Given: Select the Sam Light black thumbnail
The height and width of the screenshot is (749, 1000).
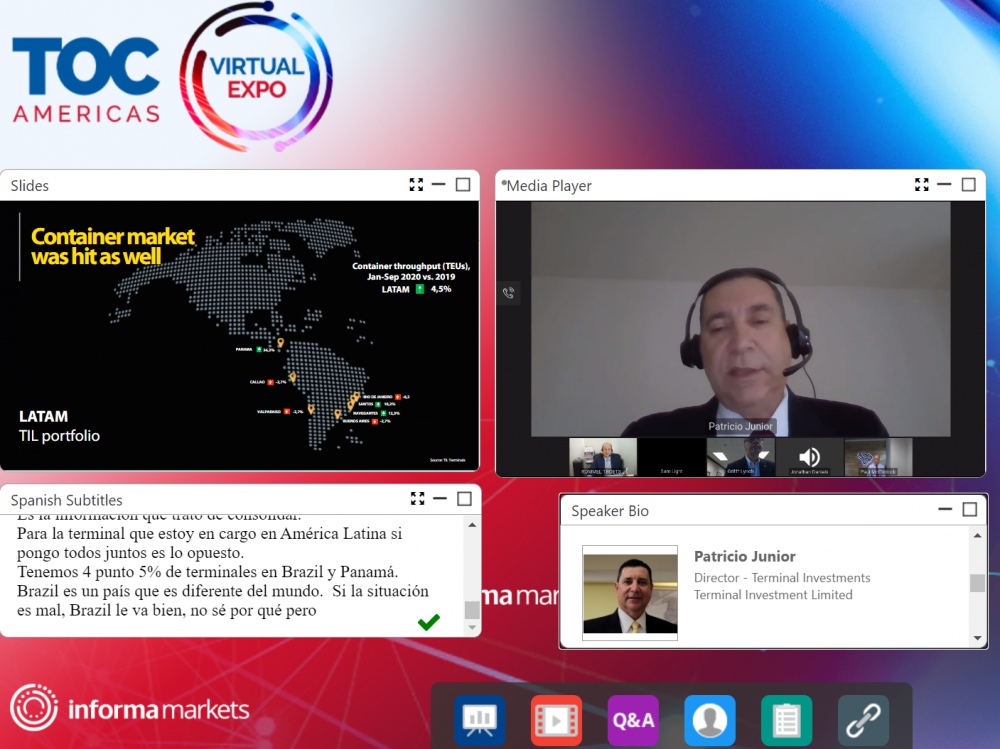Looking at the screenshot, I should [x=671, y=457].
